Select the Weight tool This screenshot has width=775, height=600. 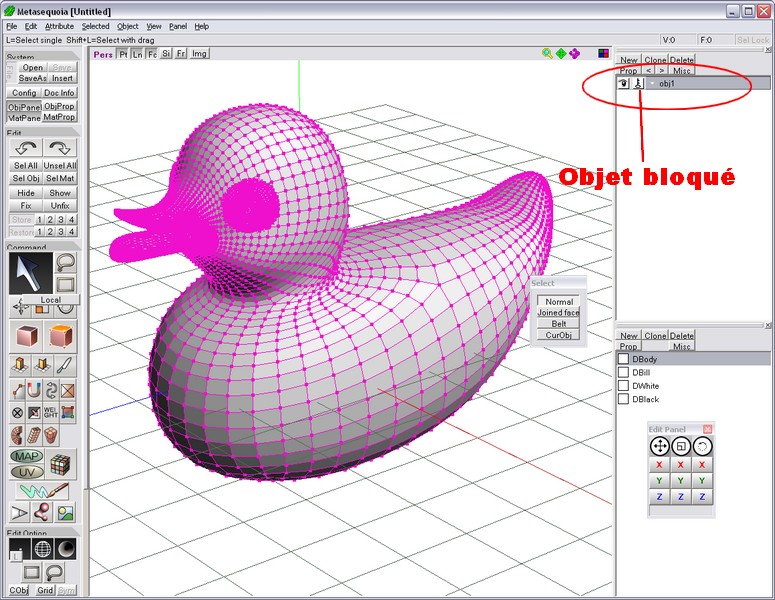tap(51, 412)
